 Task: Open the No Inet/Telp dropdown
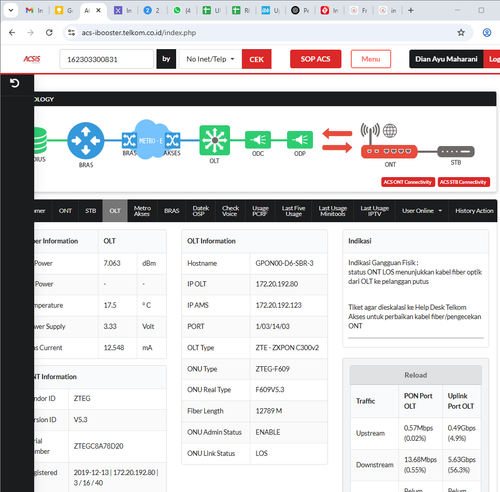[210, 59]
